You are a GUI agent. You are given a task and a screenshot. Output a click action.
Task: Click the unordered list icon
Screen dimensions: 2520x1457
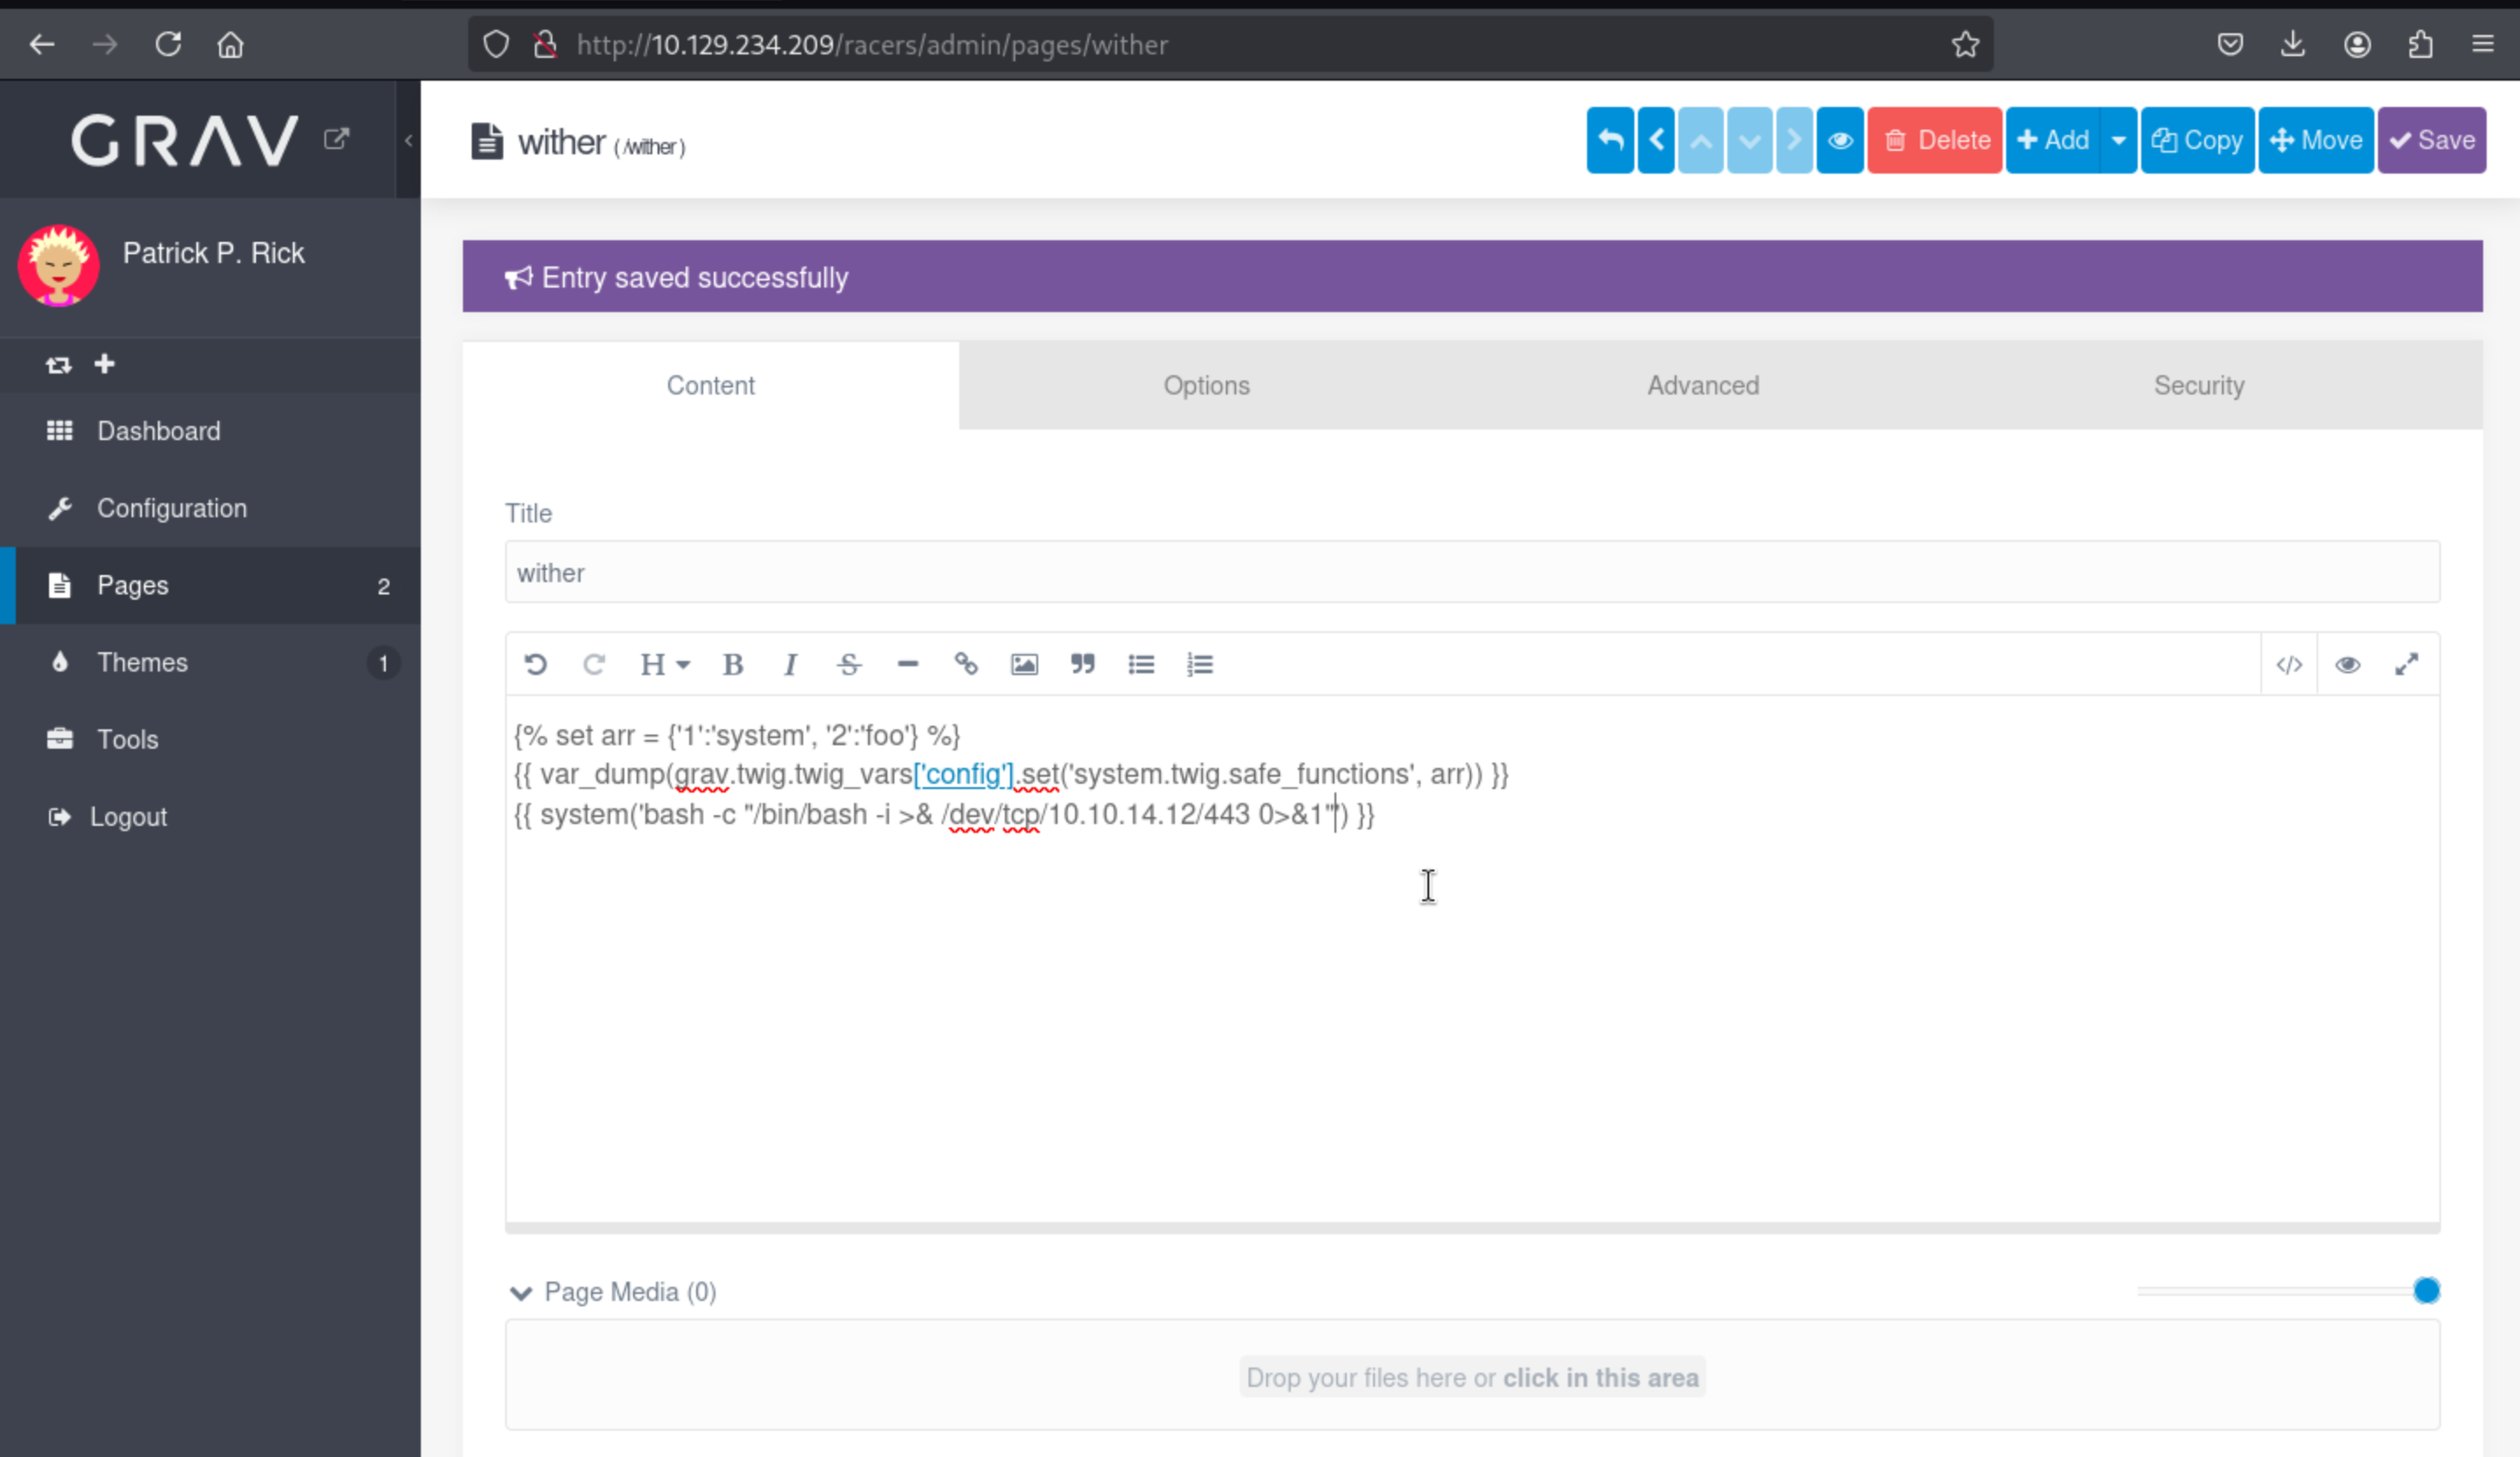pyautogui.click(x=1141, y=665)
